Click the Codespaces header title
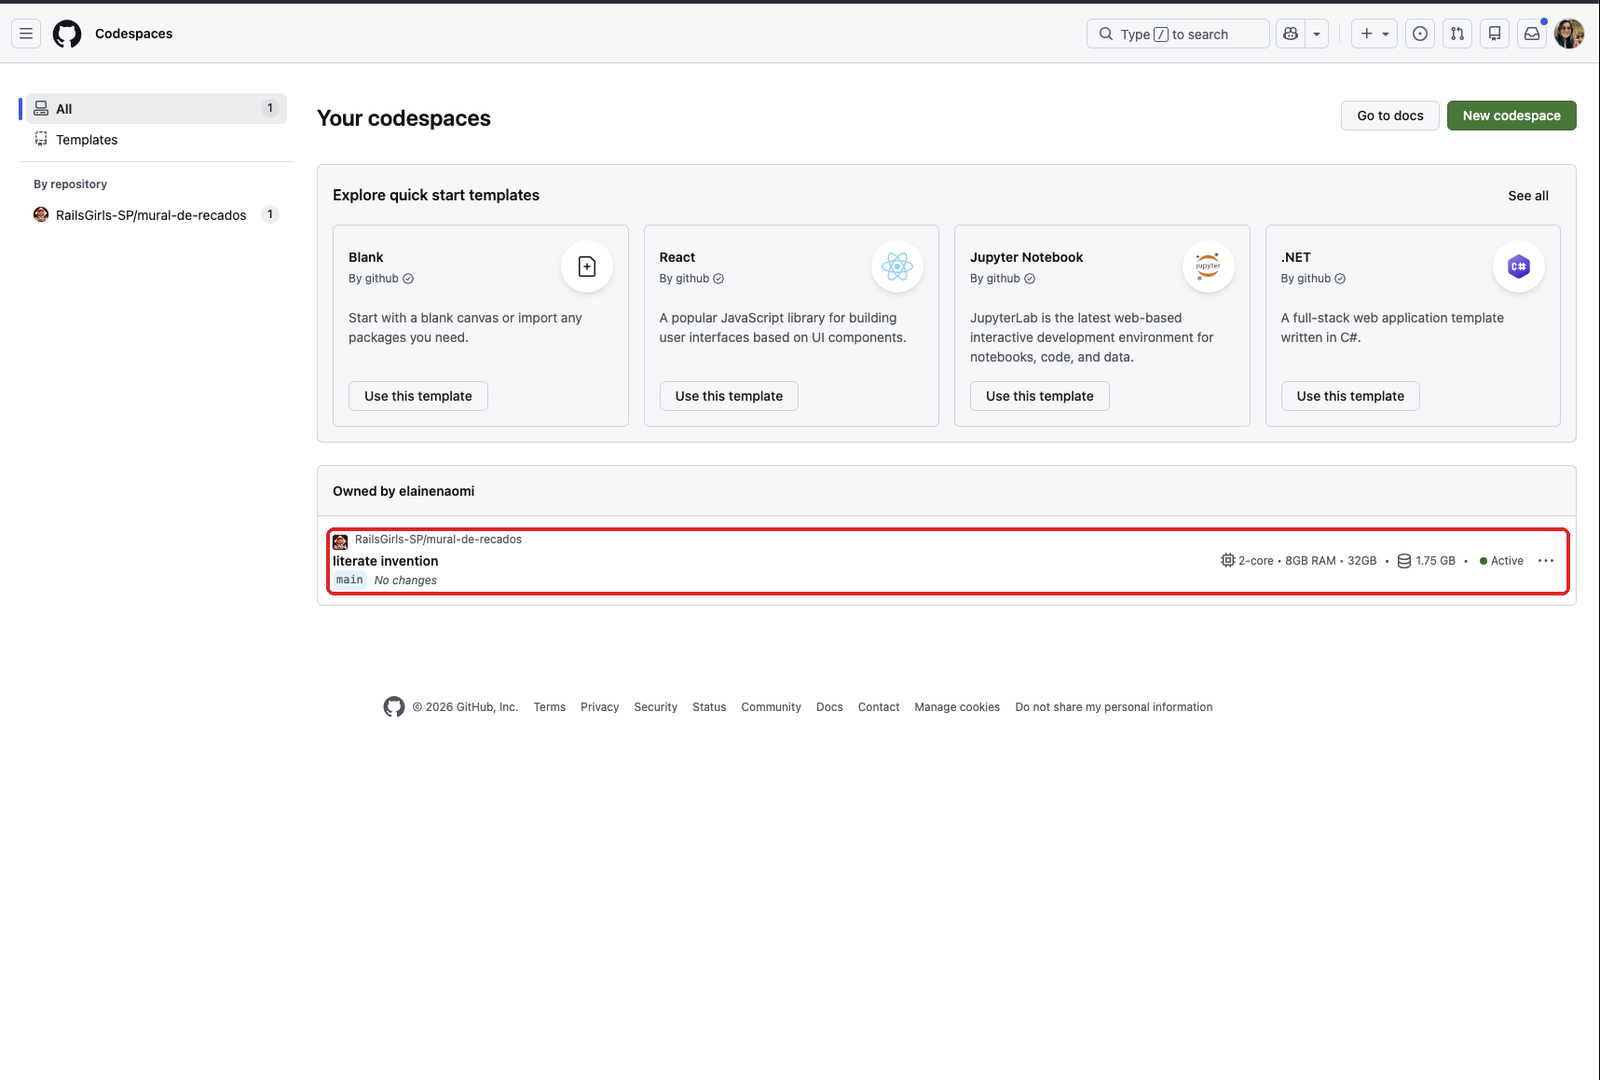The image size is (1600, 1080). pos(134,34)
